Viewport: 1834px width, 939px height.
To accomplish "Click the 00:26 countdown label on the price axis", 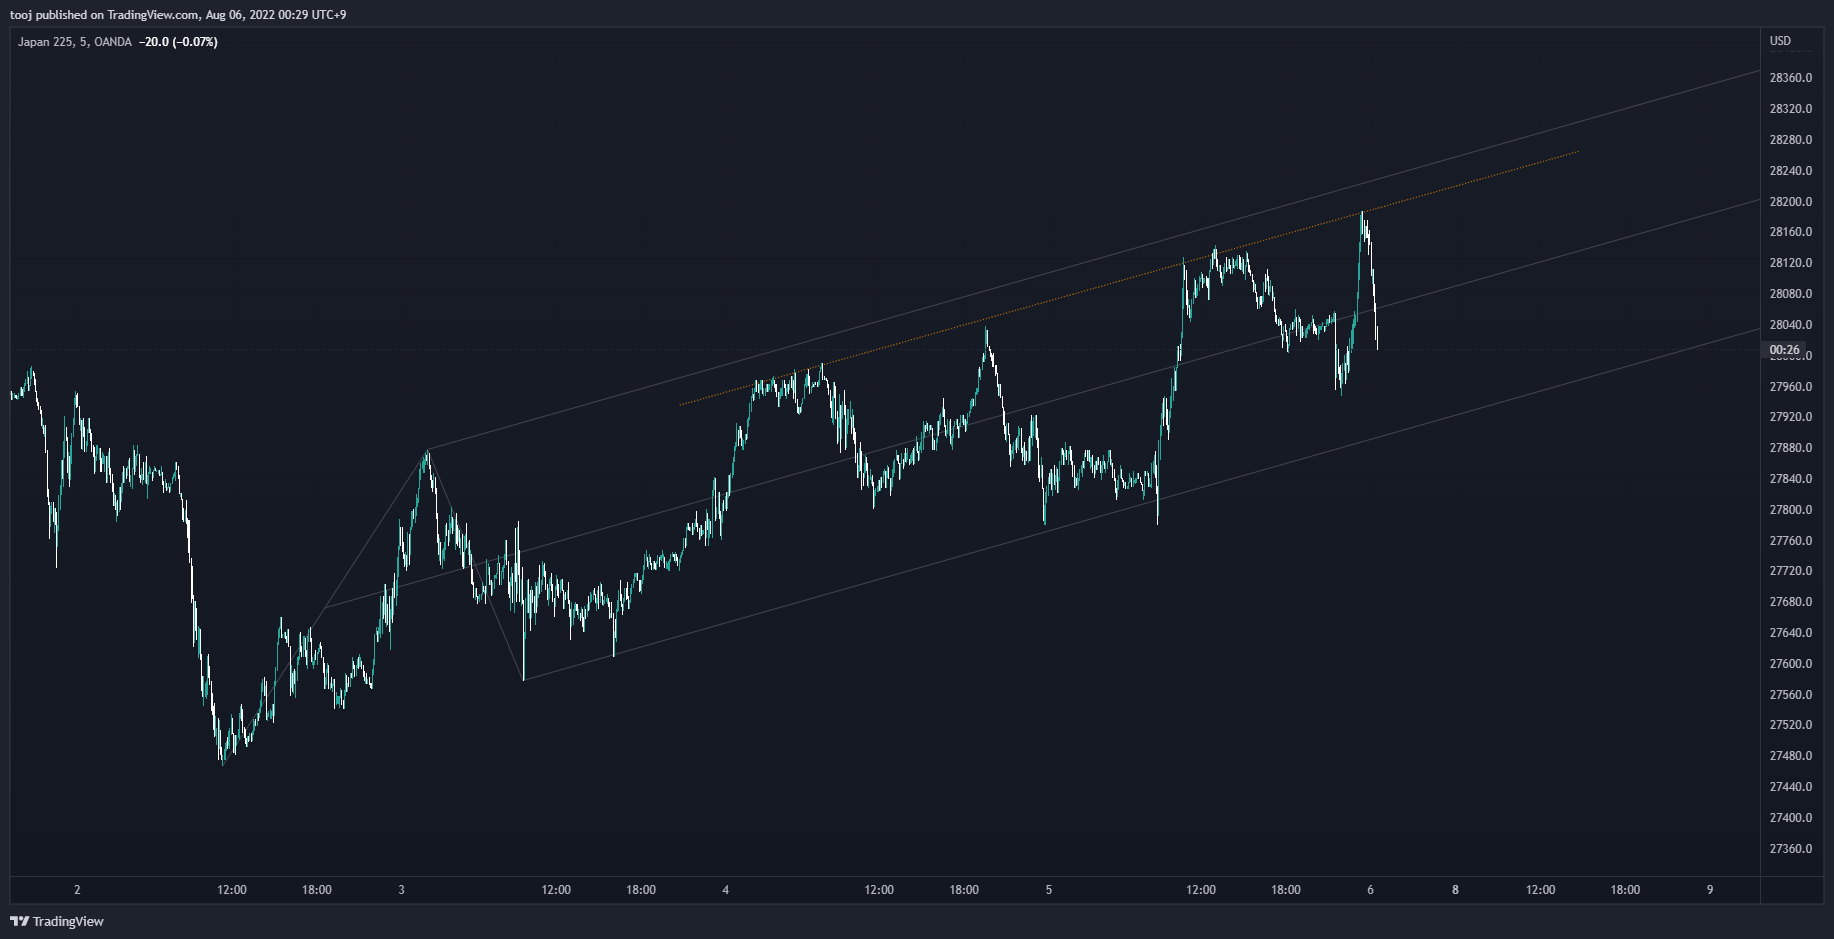I will click(1785, 350).
